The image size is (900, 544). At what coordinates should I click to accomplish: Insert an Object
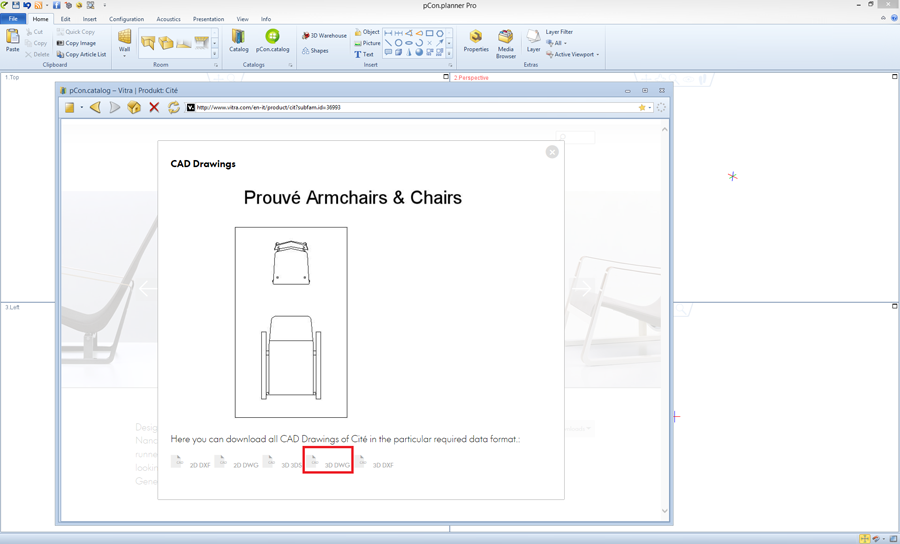[x=367, y=32]
